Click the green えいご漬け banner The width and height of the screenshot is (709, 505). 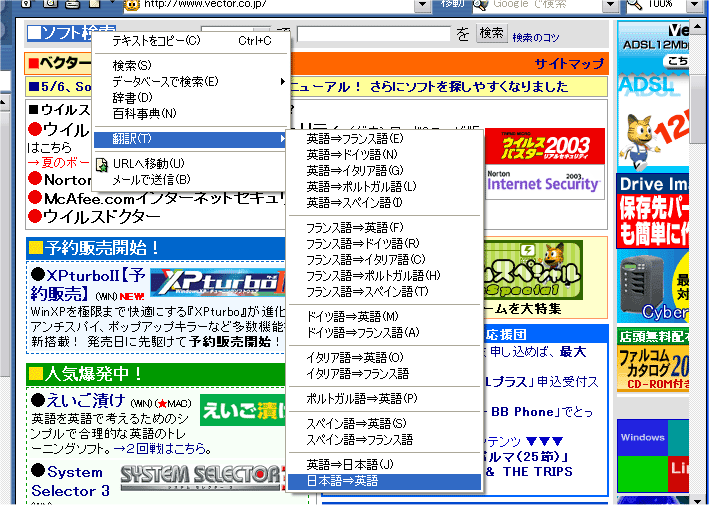click(x=243, y=410)
